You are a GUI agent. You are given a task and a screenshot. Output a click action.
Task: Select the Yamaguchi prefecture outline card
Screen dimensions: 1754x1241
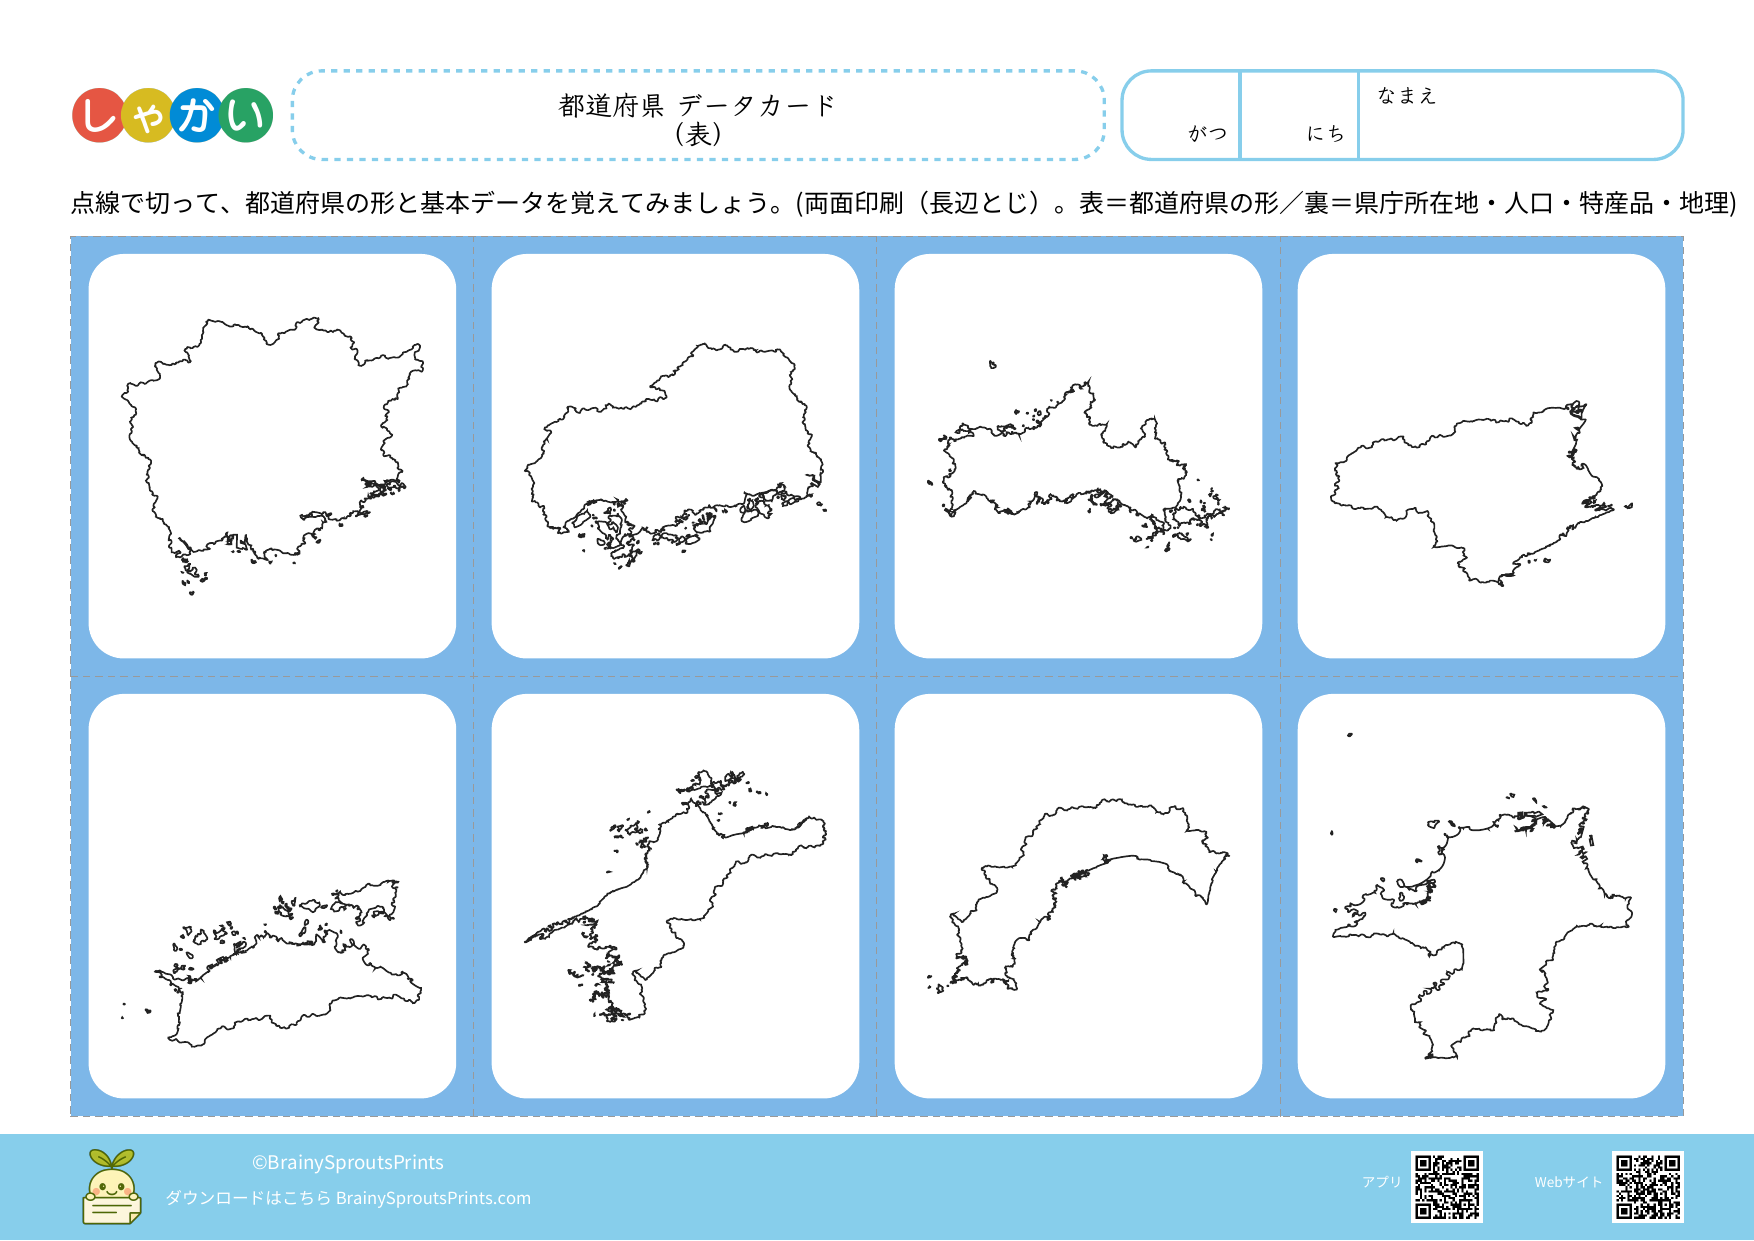(x=1078, y=456)
